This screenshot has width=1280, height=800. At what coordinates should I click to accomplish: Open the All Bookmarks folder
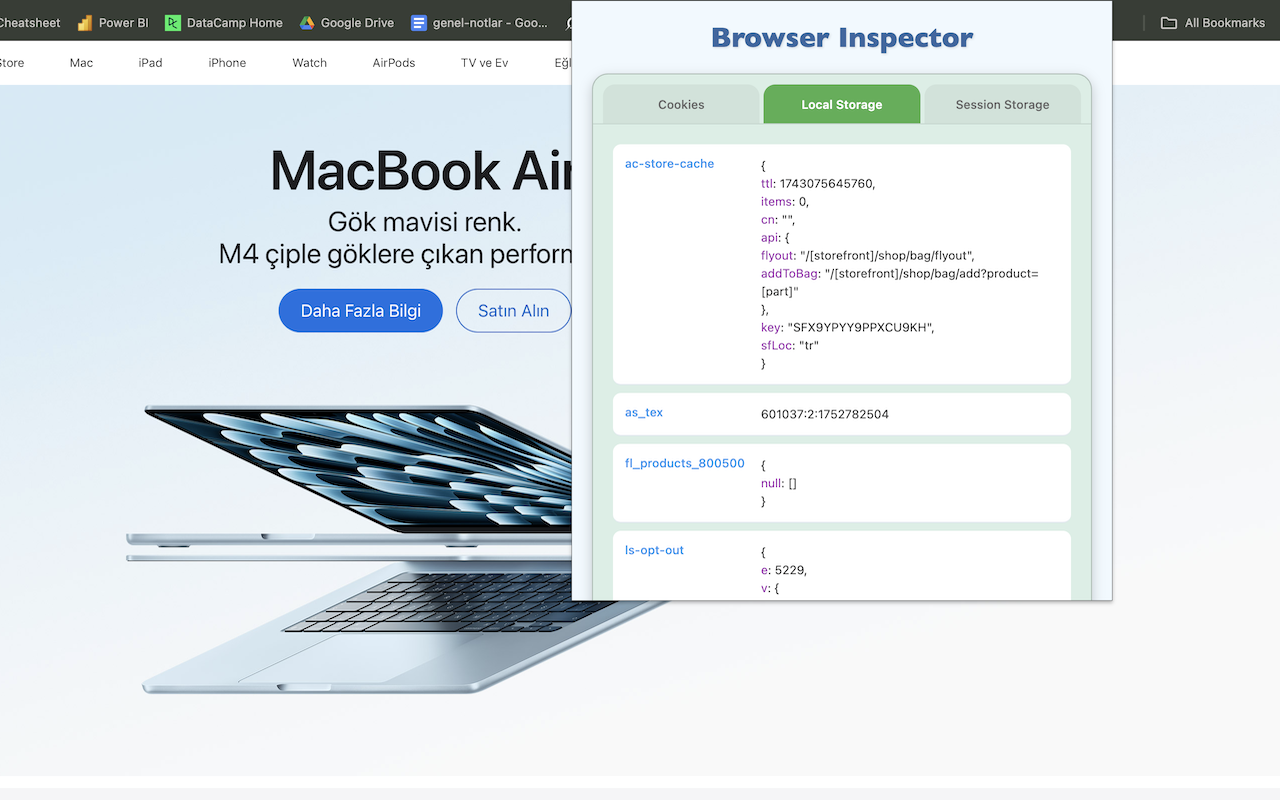[x=1213, y=22]
